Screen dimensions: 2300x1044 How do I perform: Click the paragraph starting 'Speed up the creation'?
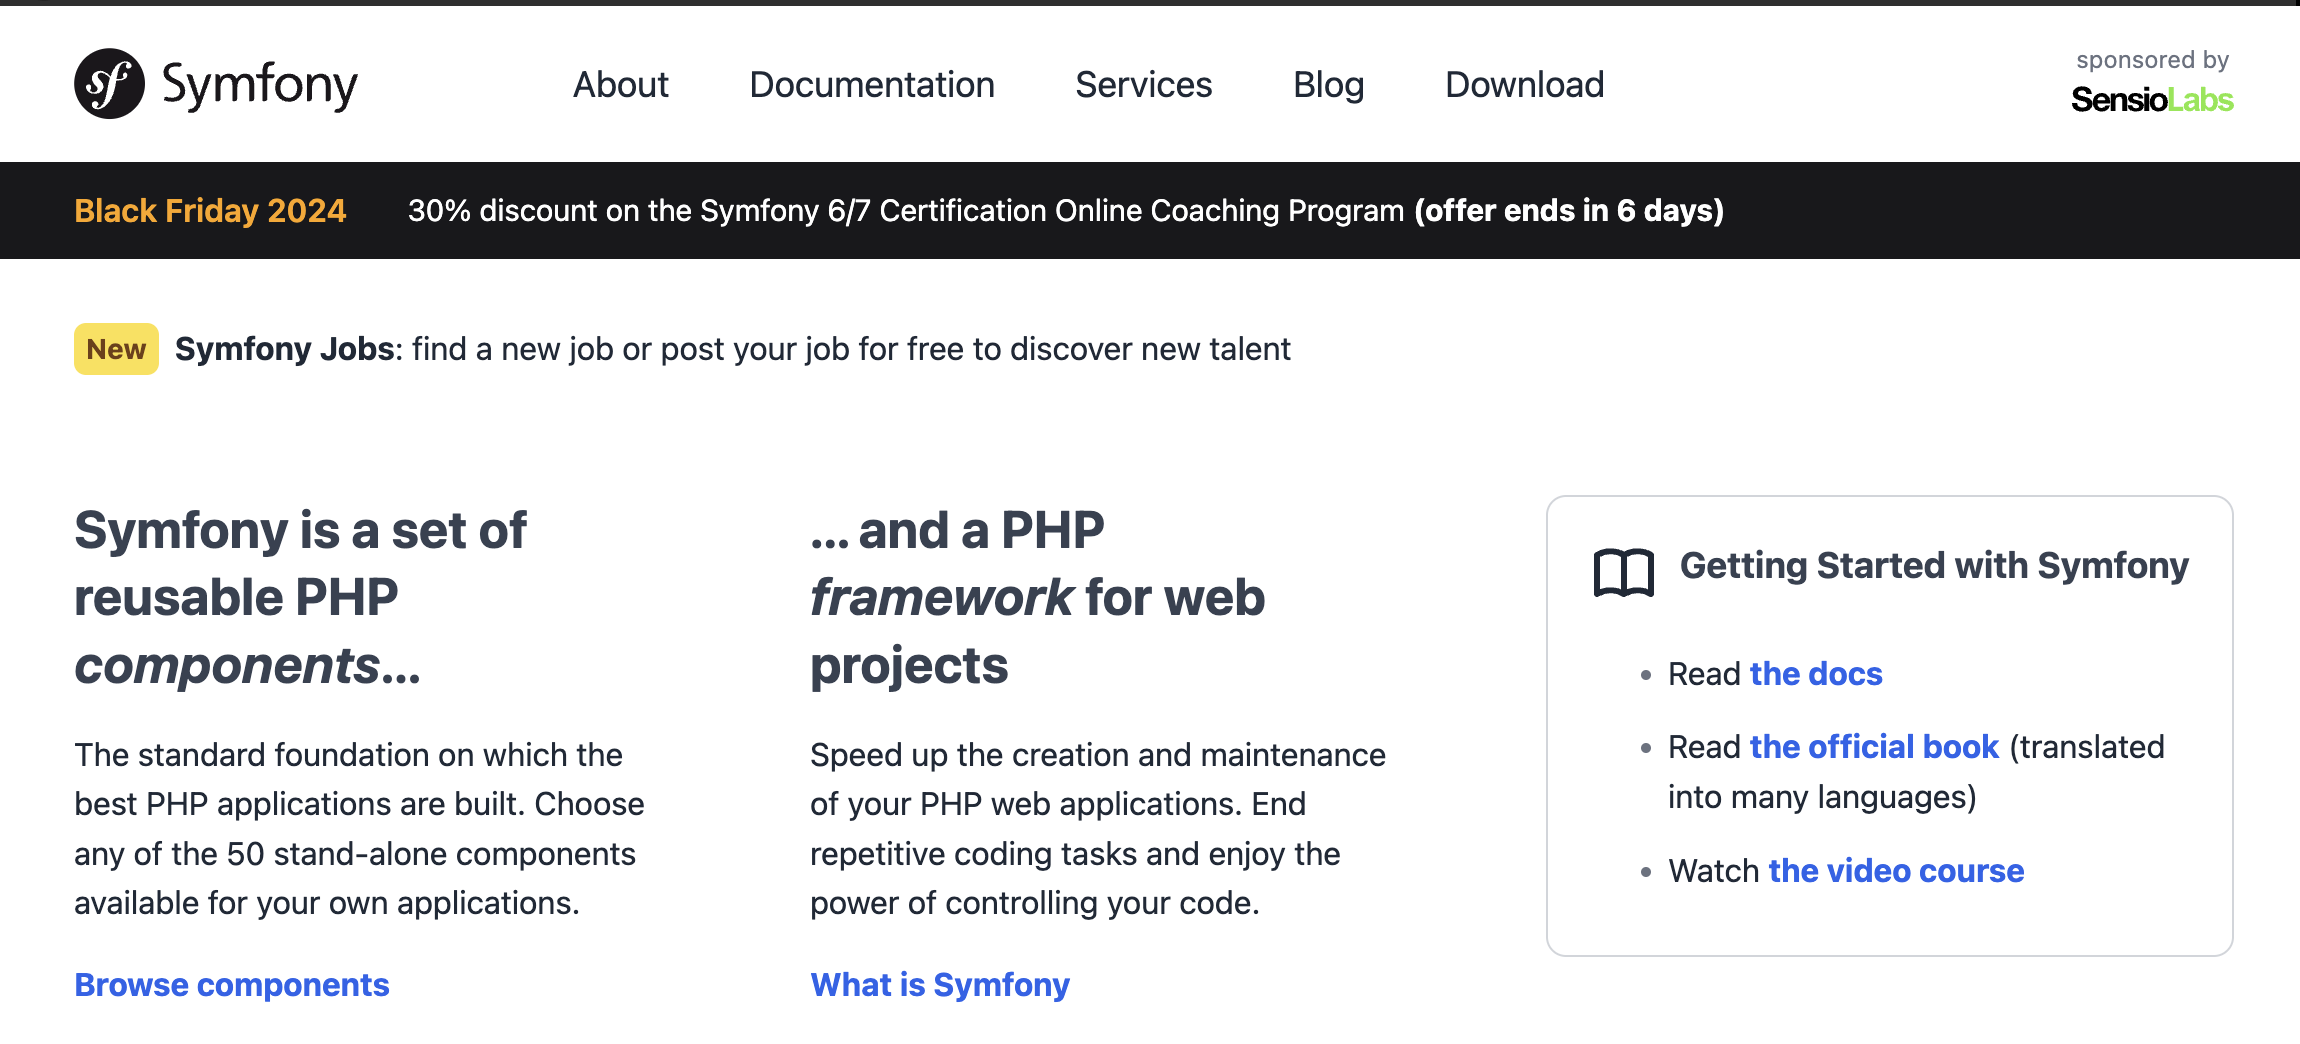pyautogui.click(x=1098, y=829)
